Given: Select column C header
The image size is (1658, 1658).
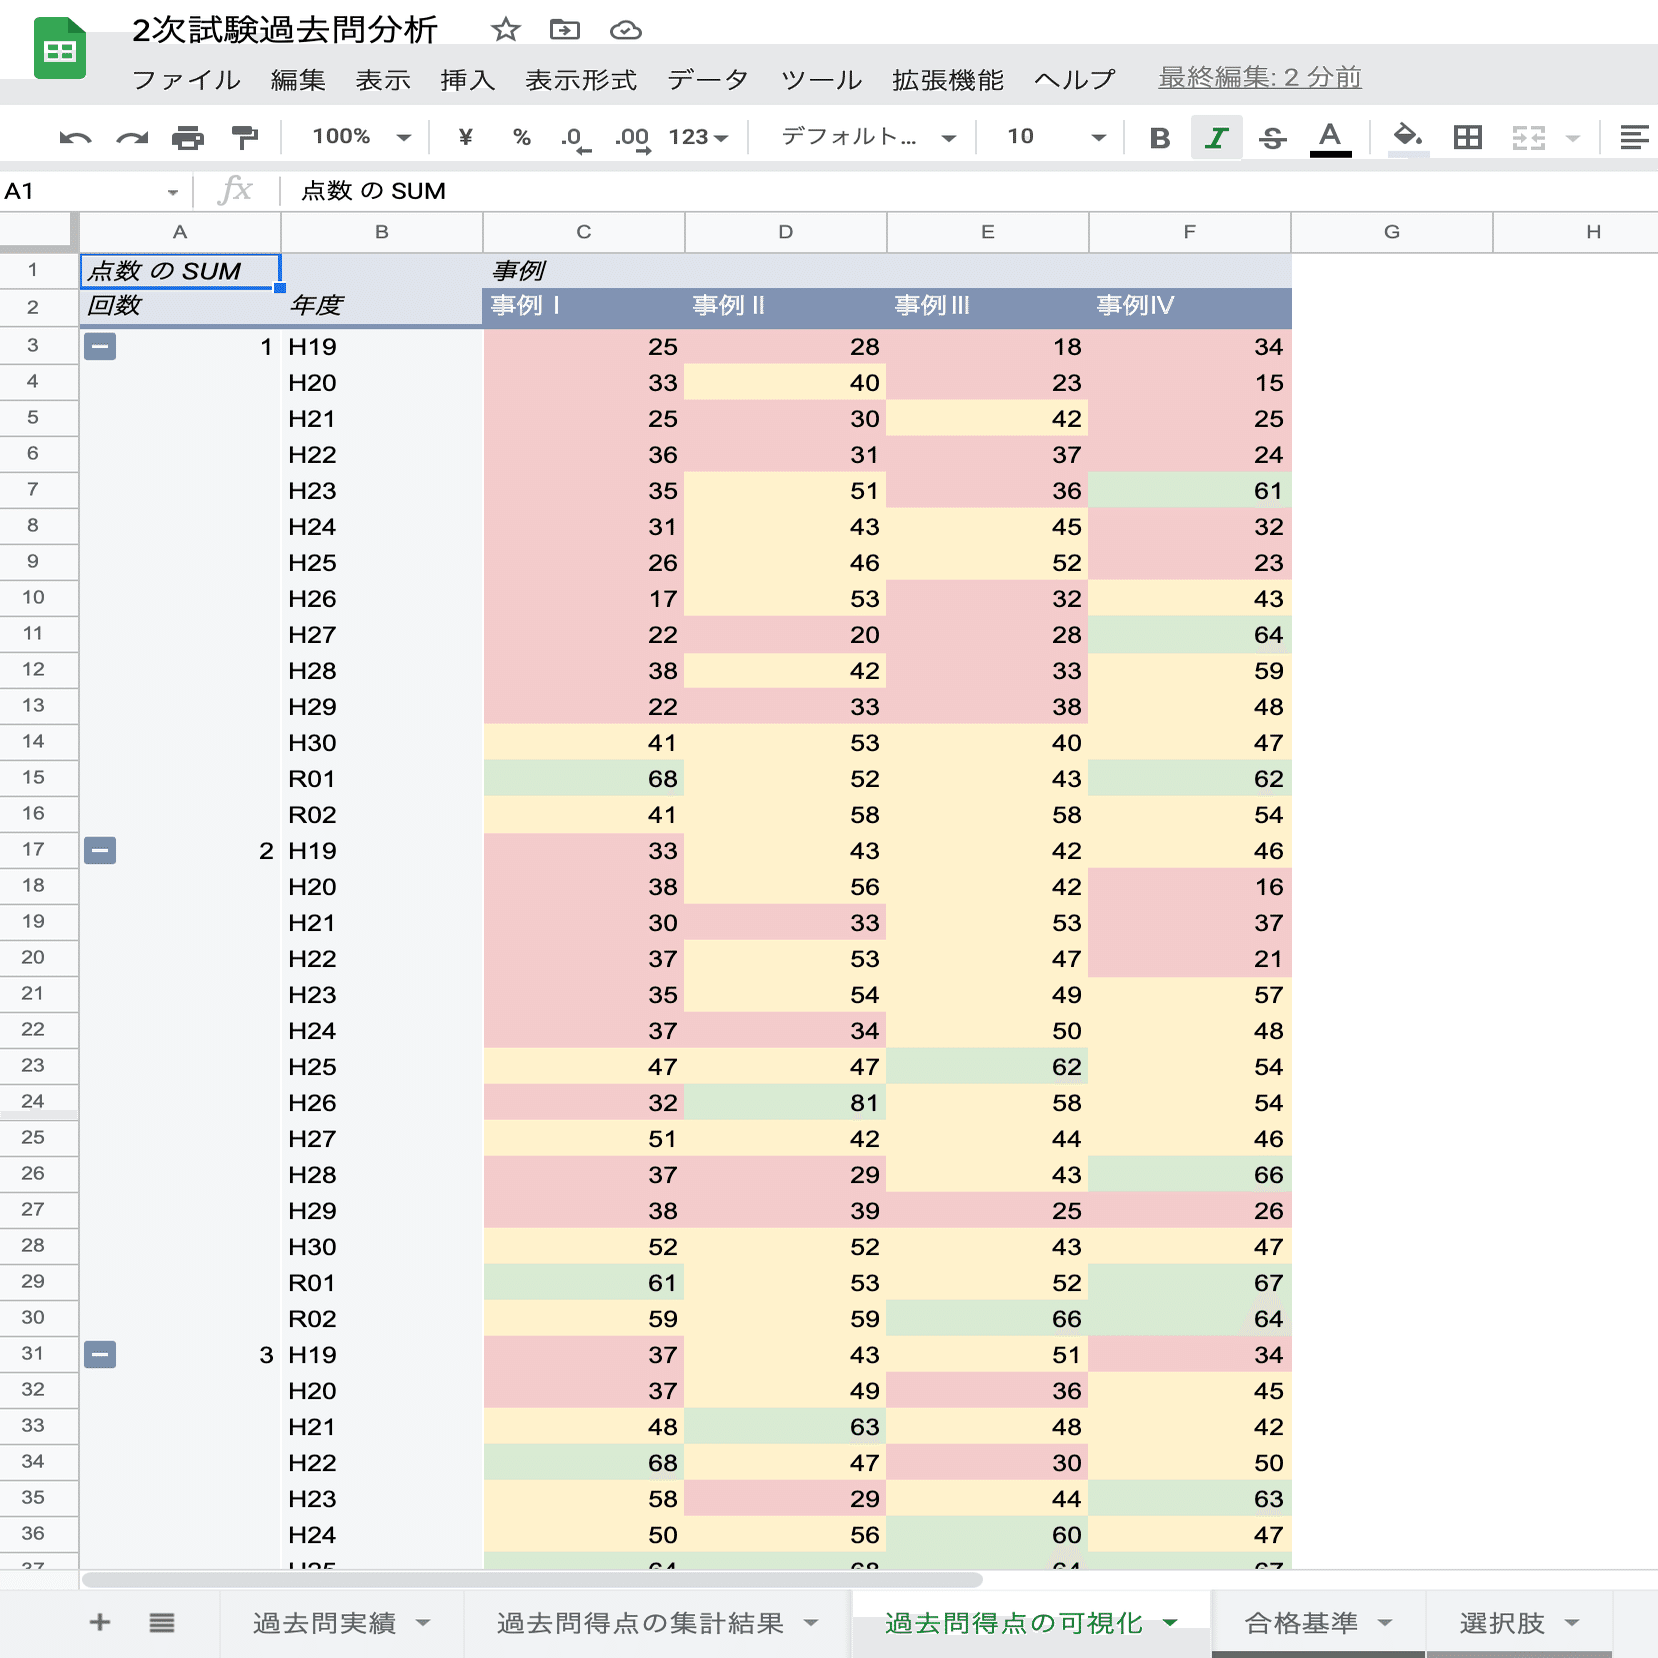Looking at the screenshot, I should click(584, 232).
